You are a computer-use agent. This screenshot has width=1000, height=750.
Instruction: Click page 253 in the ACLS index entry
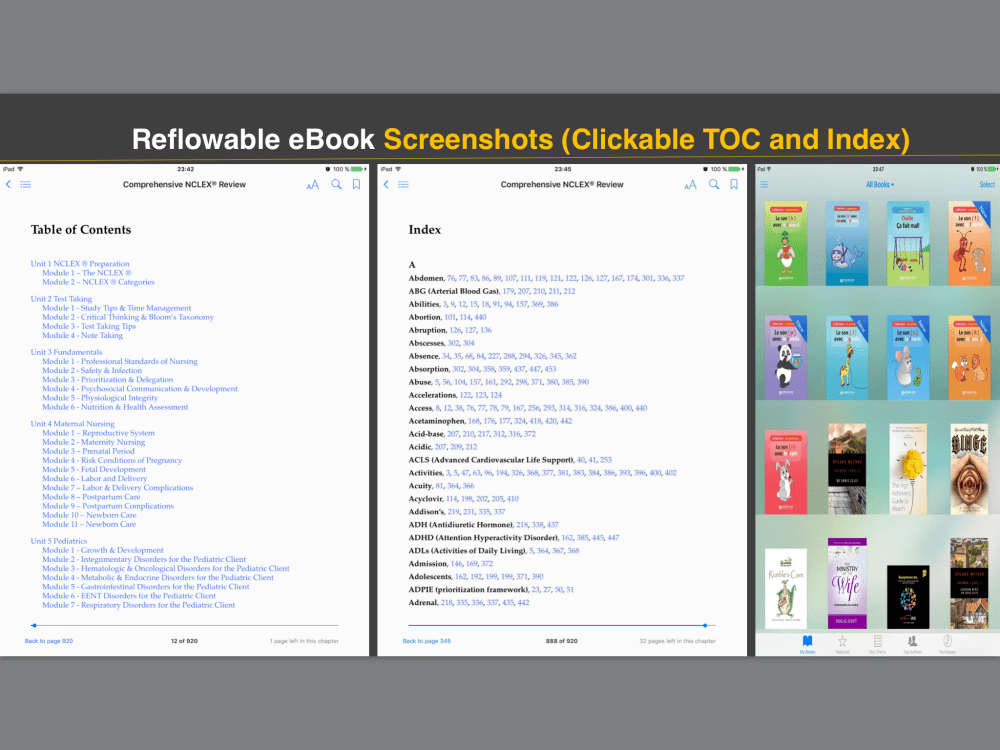[606, 460]
